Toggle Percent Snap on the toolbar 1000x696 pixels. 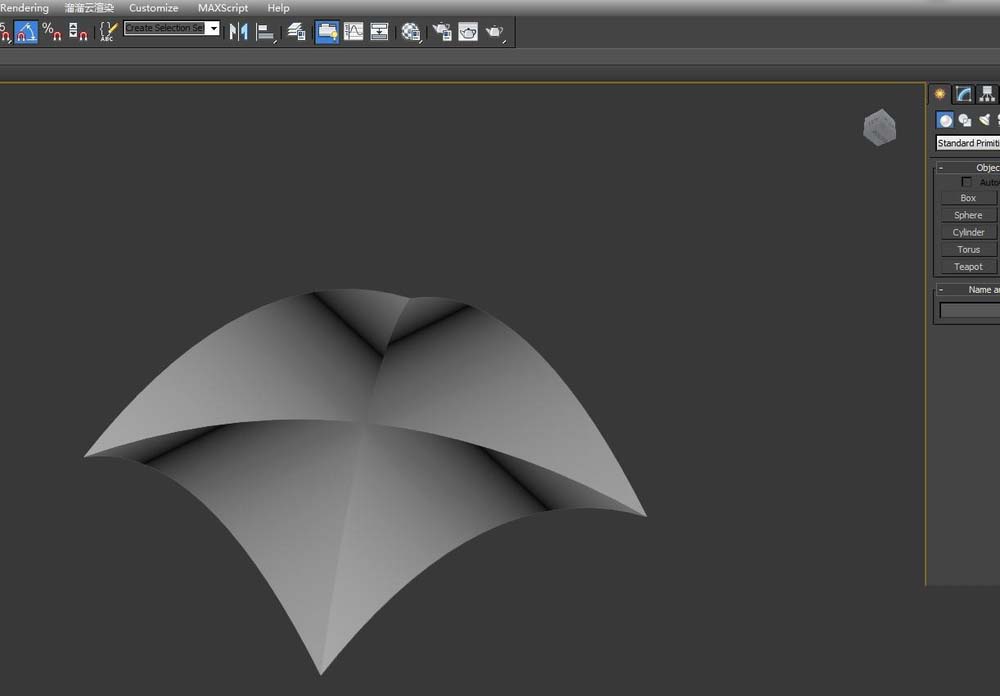click(48, 31)
